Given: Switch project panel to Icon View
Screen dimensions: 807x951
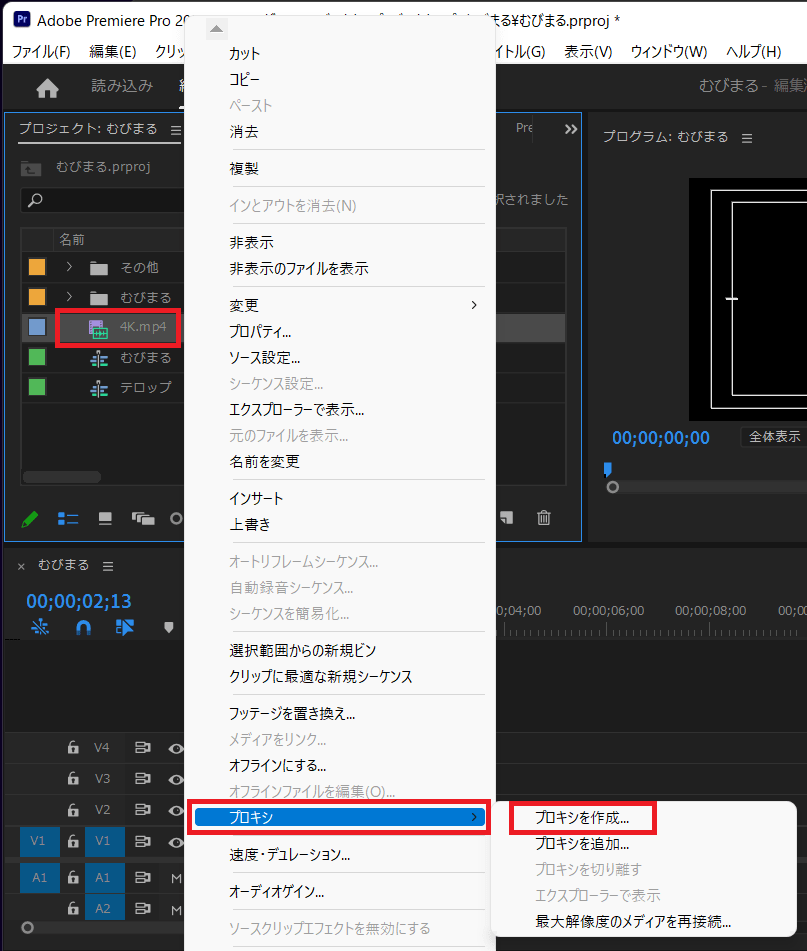Looking at the screenshot, I should pos(104,518).
